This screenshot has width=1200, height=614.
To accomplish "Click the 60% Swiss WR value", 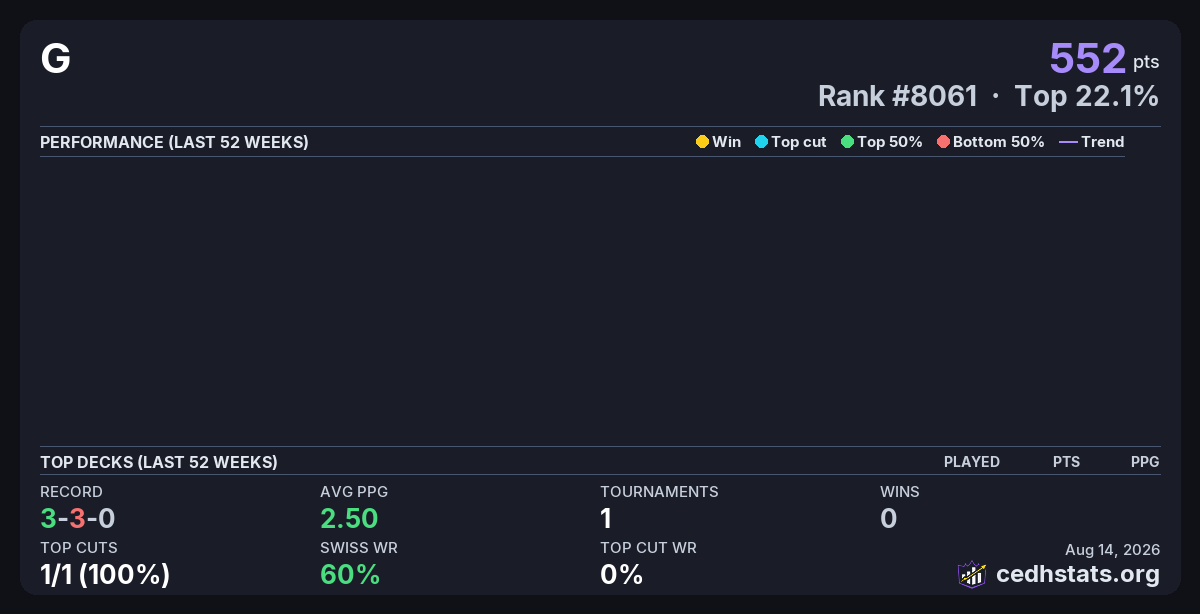I will (x=350, y=574).
